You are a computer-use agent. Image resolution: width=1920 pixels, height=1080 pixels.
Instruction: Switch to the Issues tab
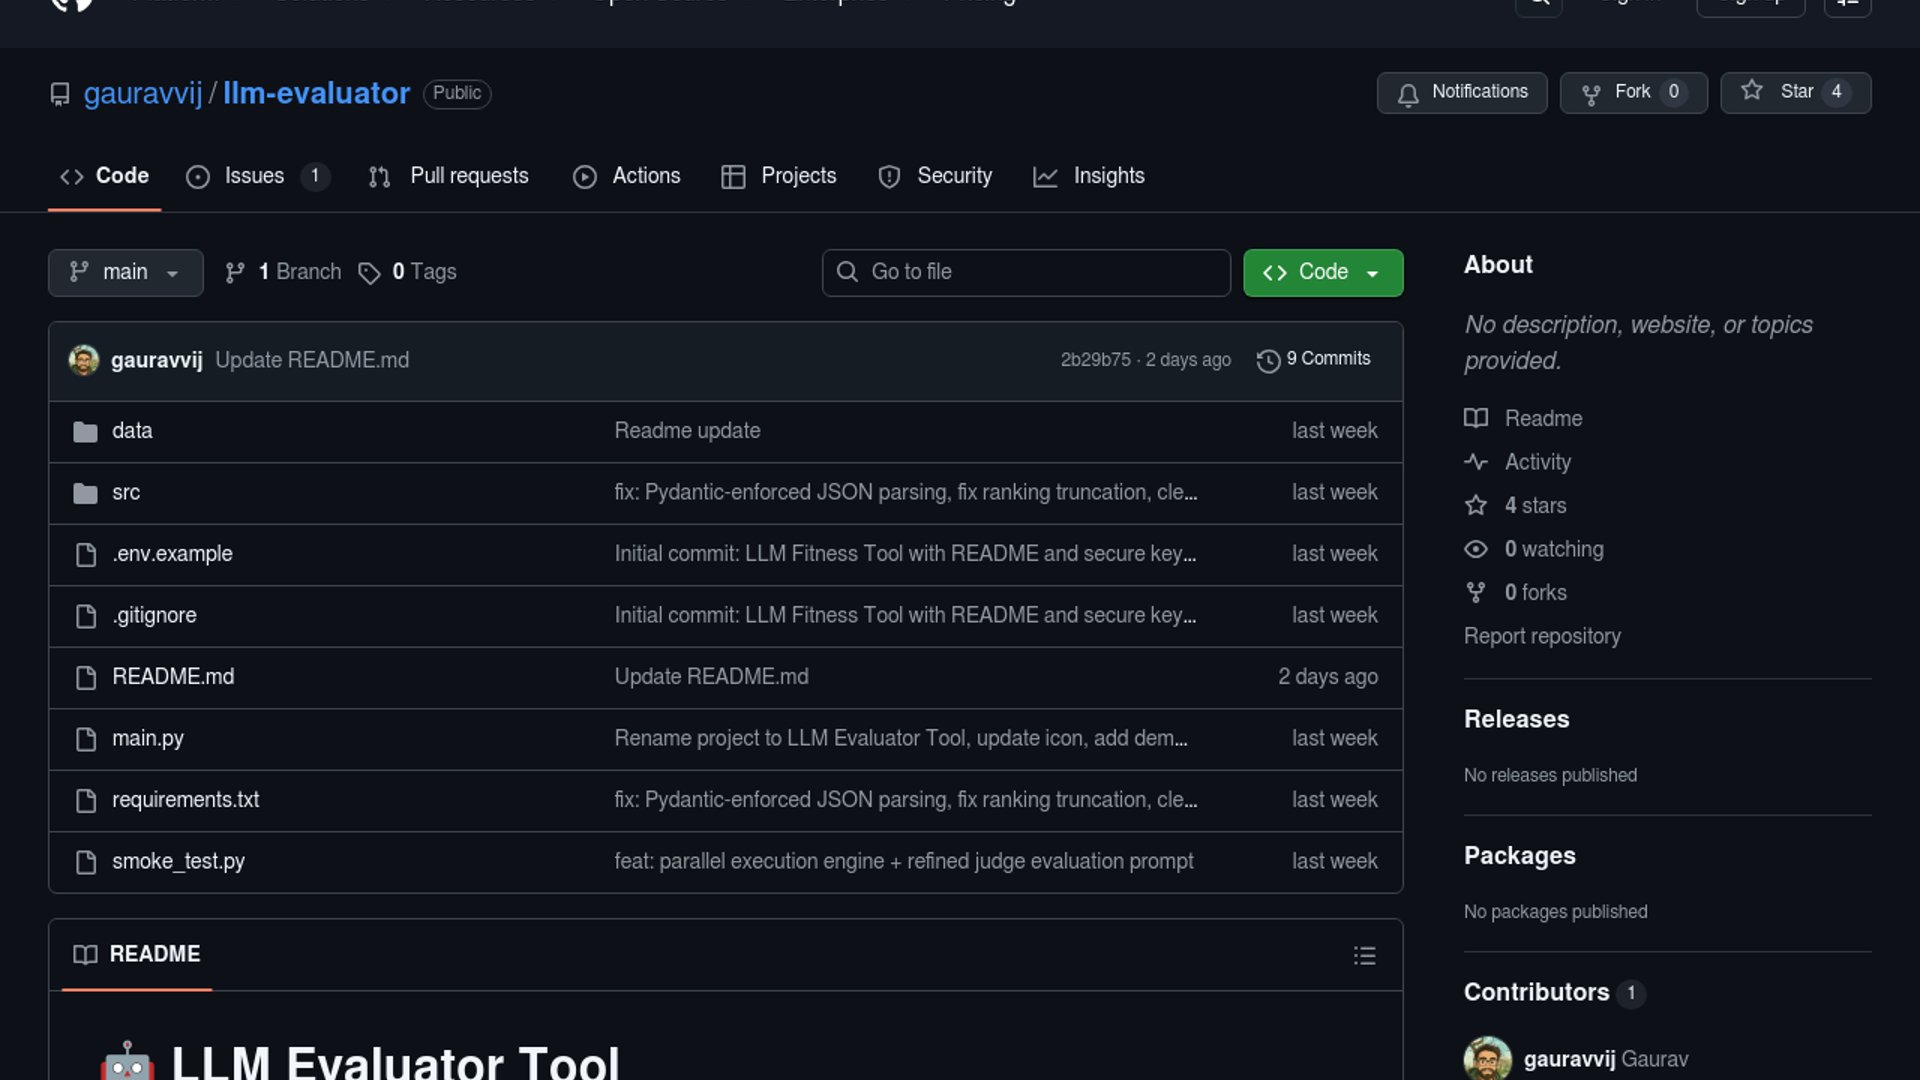pos(254,176)
